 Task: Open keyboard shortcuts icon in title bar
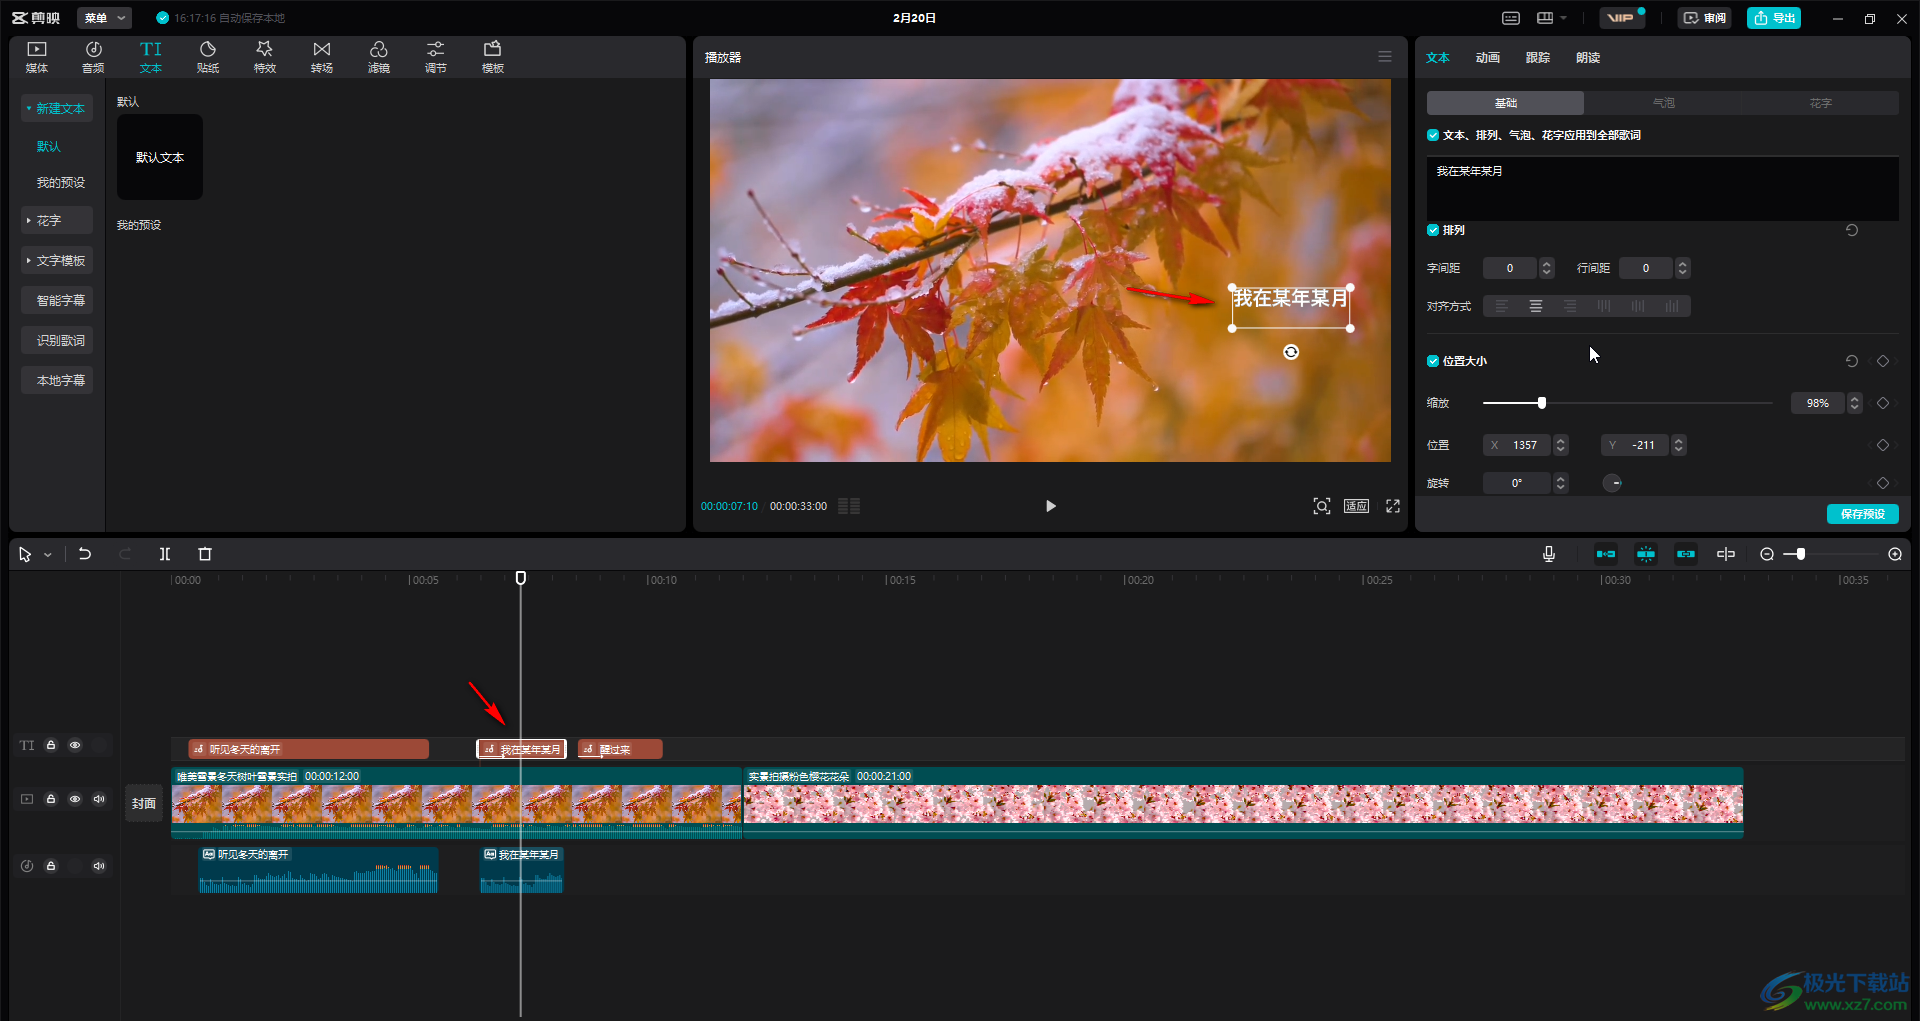(1511, 18)
